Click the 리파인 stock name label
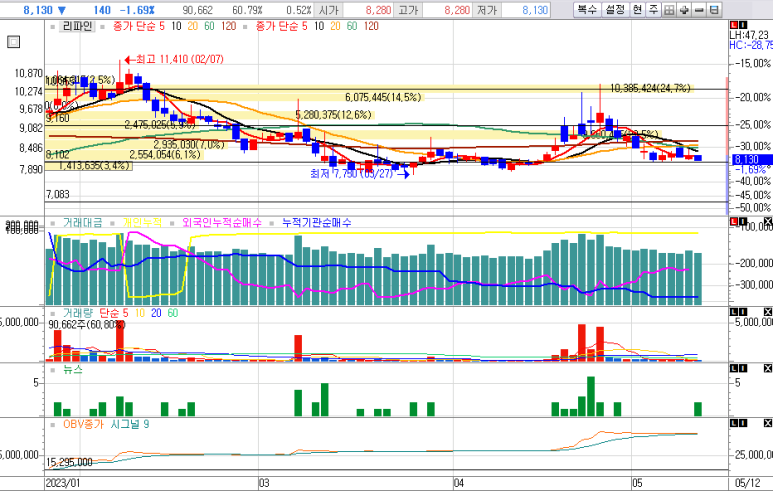Image resolution: width=773 pixels, height=491 pixels. click(77, 26)
